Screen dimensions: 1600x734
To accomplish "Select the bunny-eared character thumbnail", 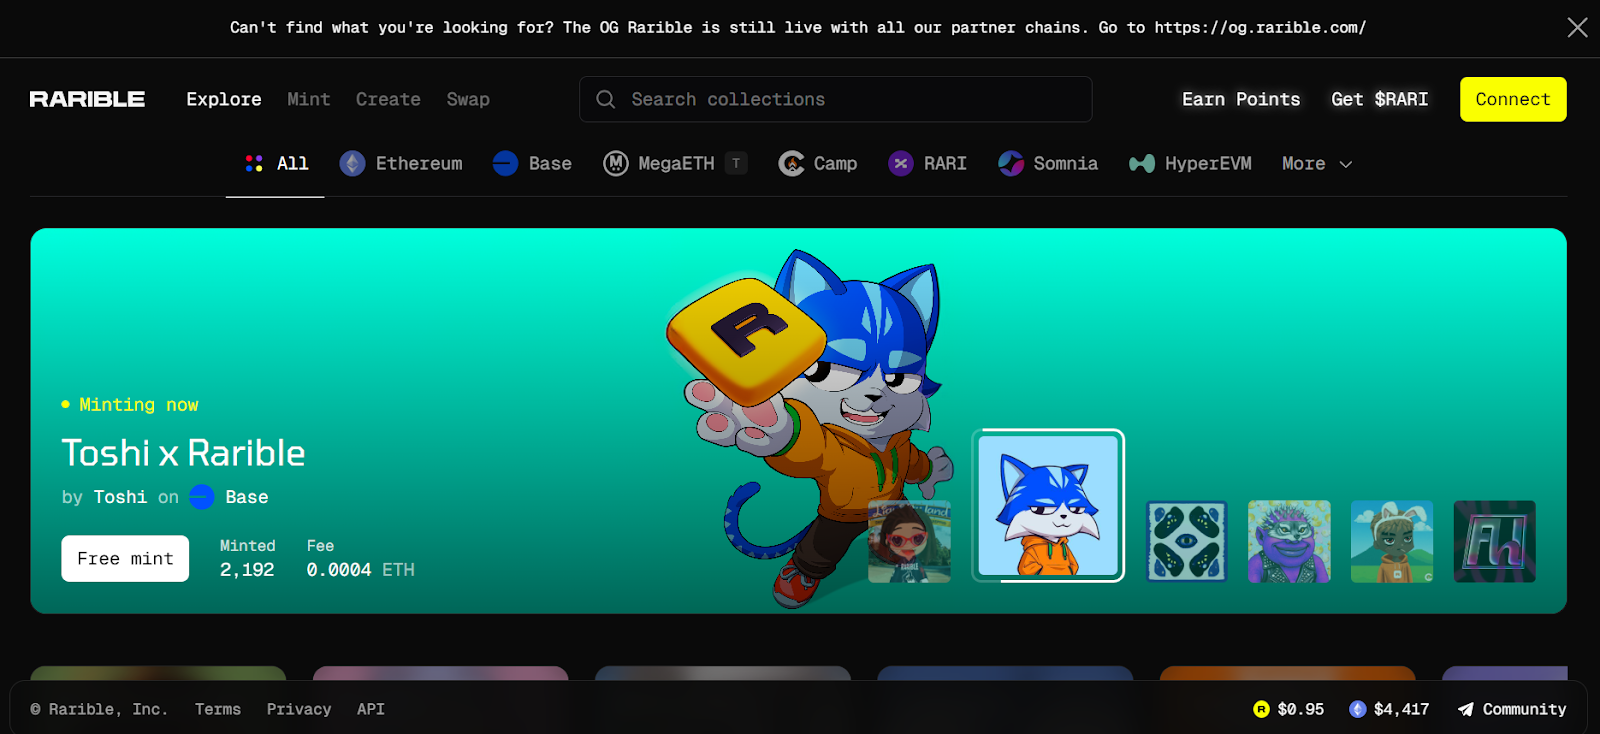I will [x=1392, y=541].
